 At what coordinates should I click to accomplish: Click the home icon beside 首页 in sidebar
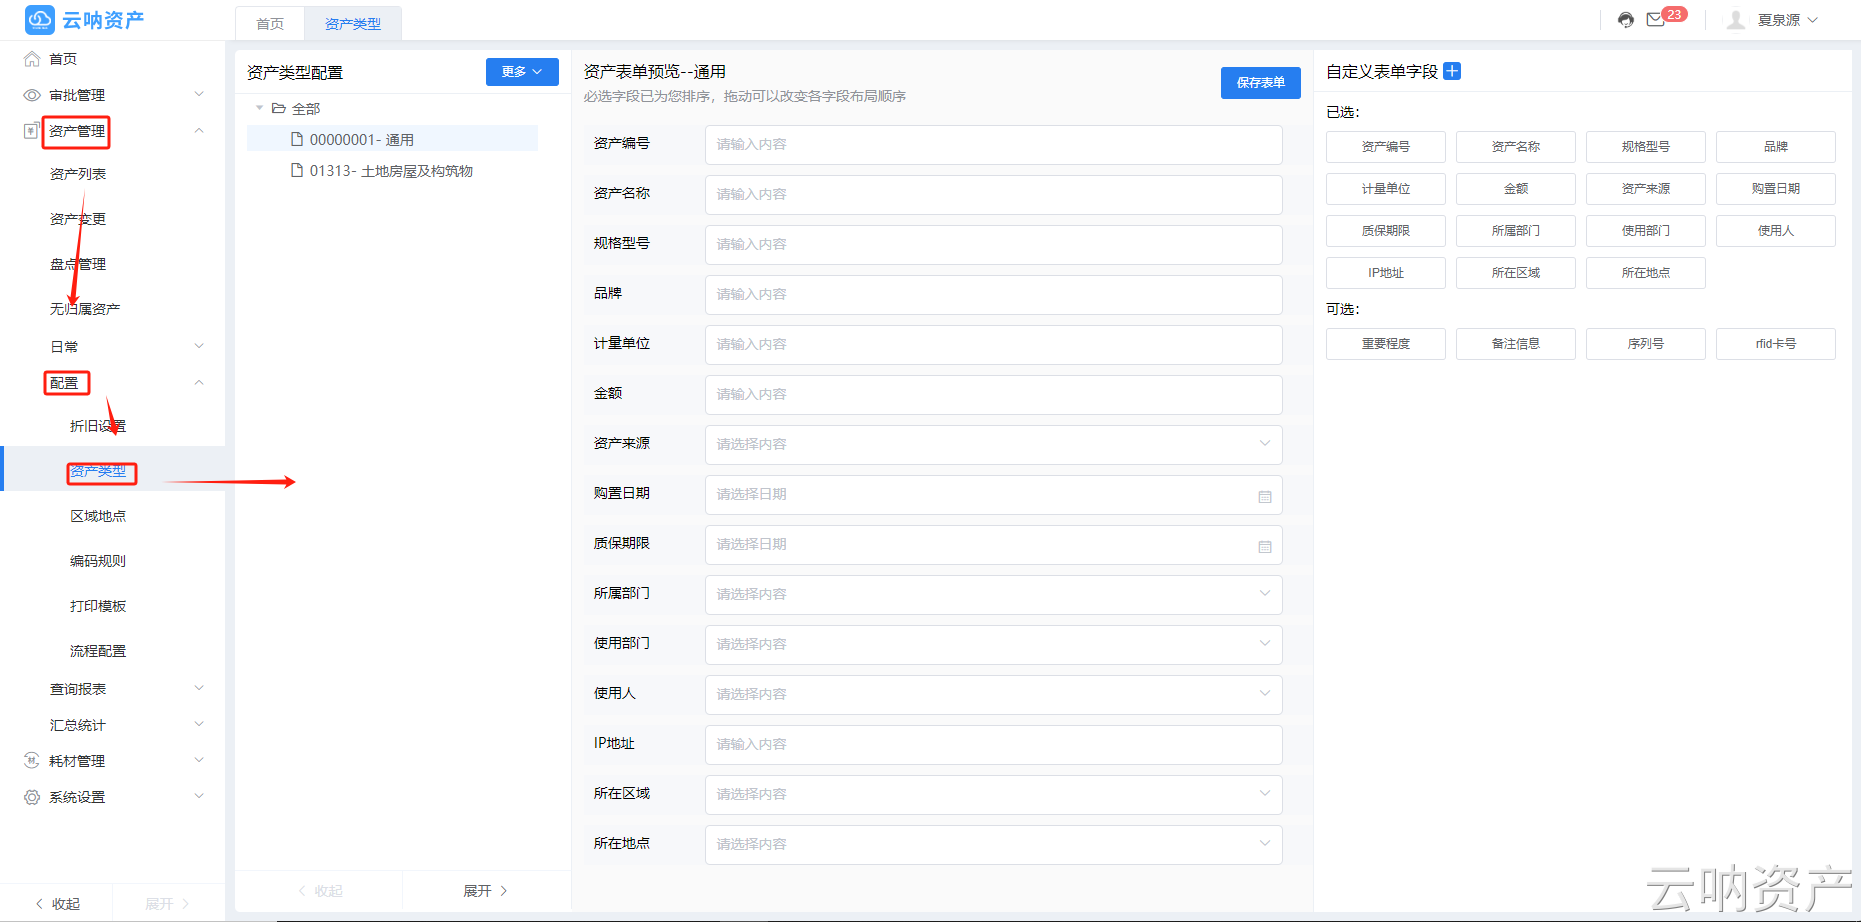(32, 59)
